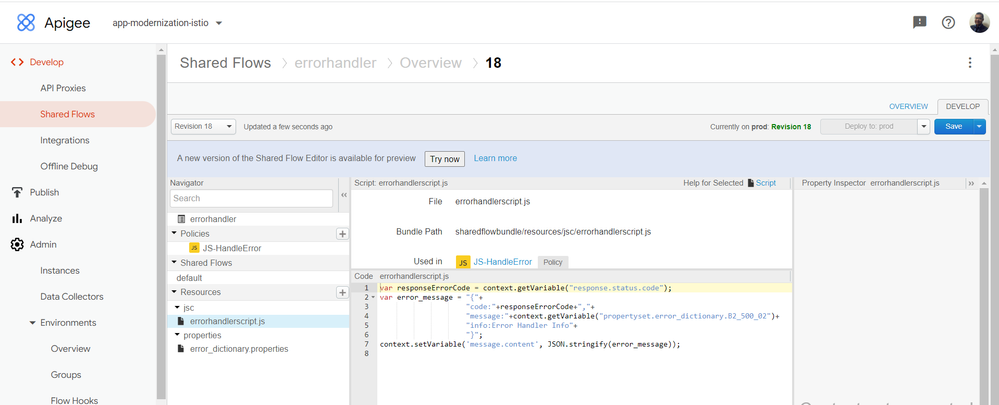This screenshot has height=405, width=999.
Task: Open the Revision 18 dropdown
Action: click(203, 126)
